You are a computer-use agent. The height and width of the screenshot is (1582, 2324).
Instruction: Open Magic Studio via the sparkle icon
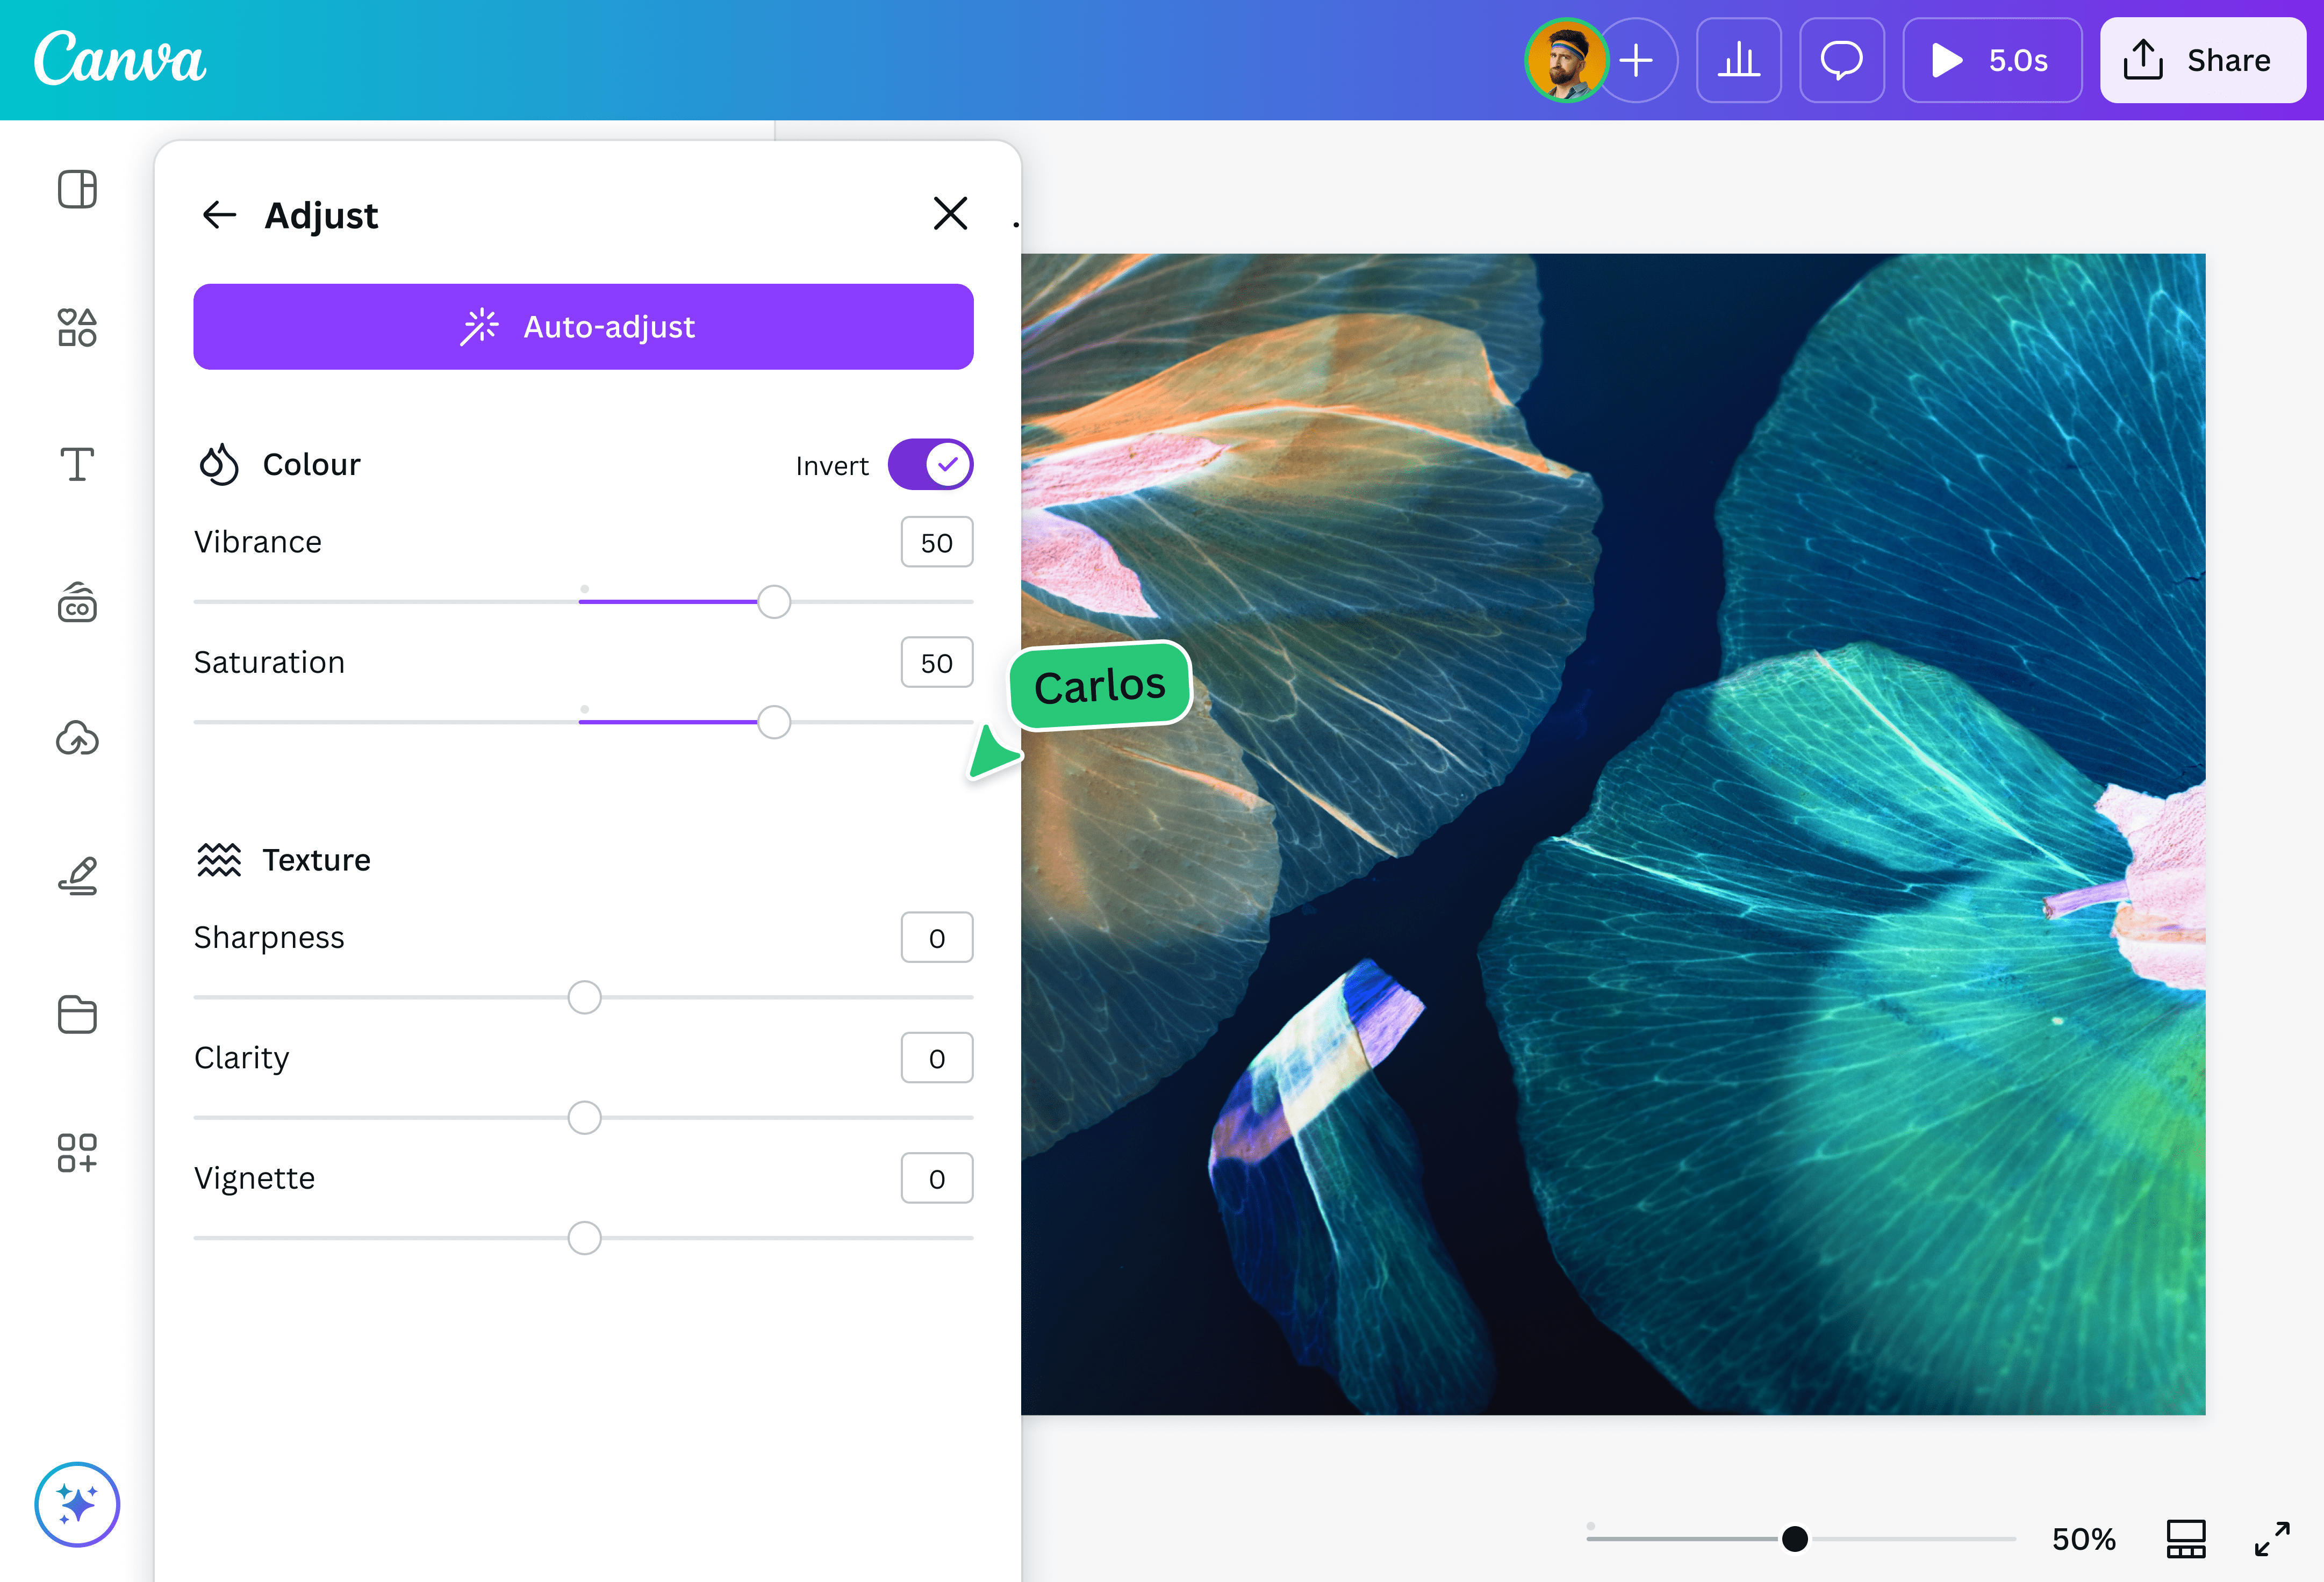pyautogui.click(x=77, y=1504)
